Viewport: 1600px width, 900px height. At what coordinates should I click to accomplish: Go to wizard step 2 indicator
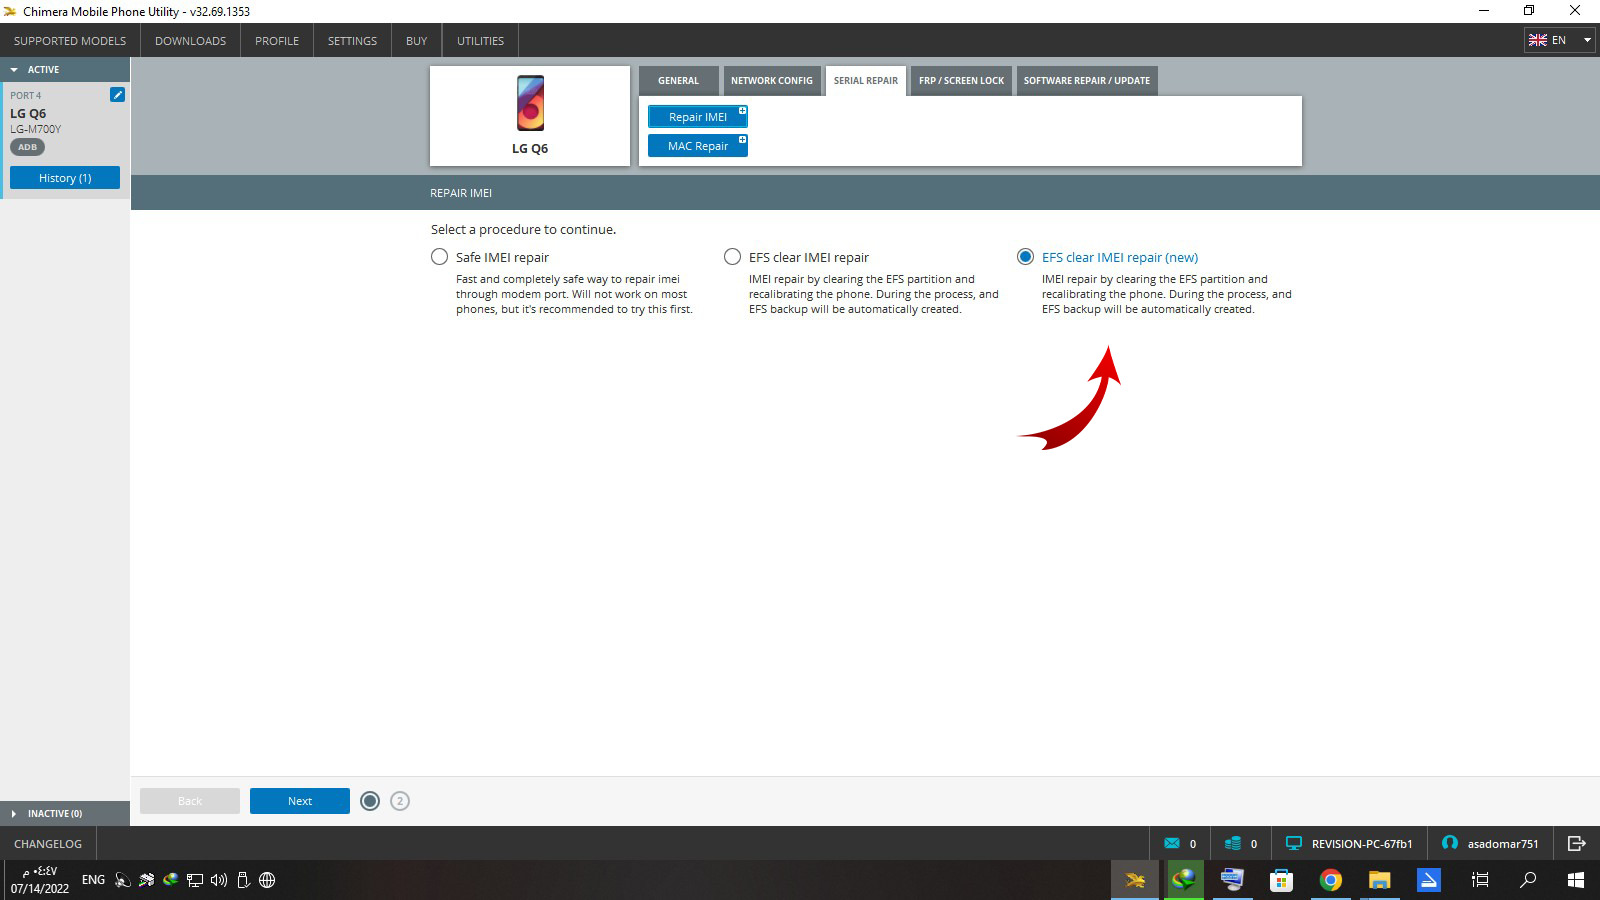coord(400,801)
